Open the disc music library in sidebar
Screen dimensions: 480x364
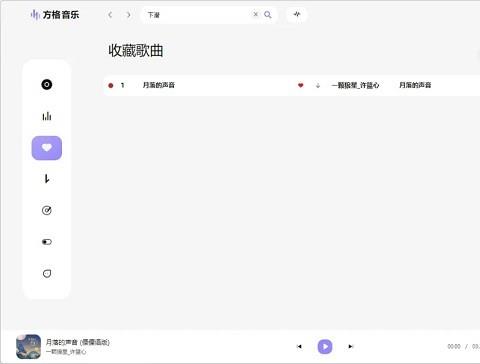point(47,84)
